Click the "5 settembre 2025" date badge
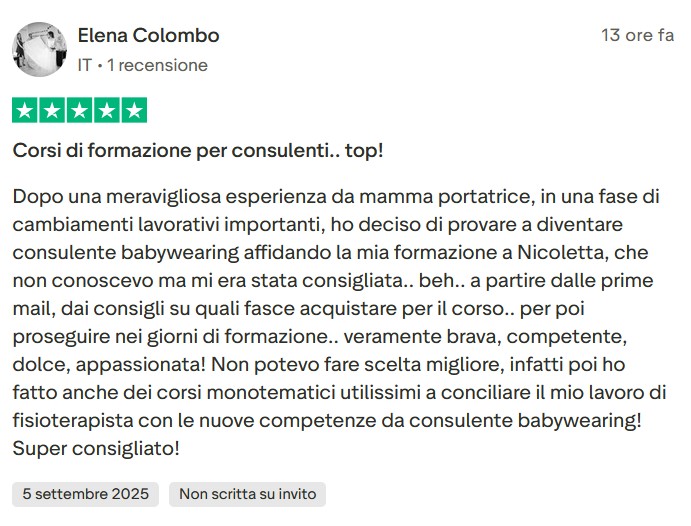691x526 pixels. point(86,494)
